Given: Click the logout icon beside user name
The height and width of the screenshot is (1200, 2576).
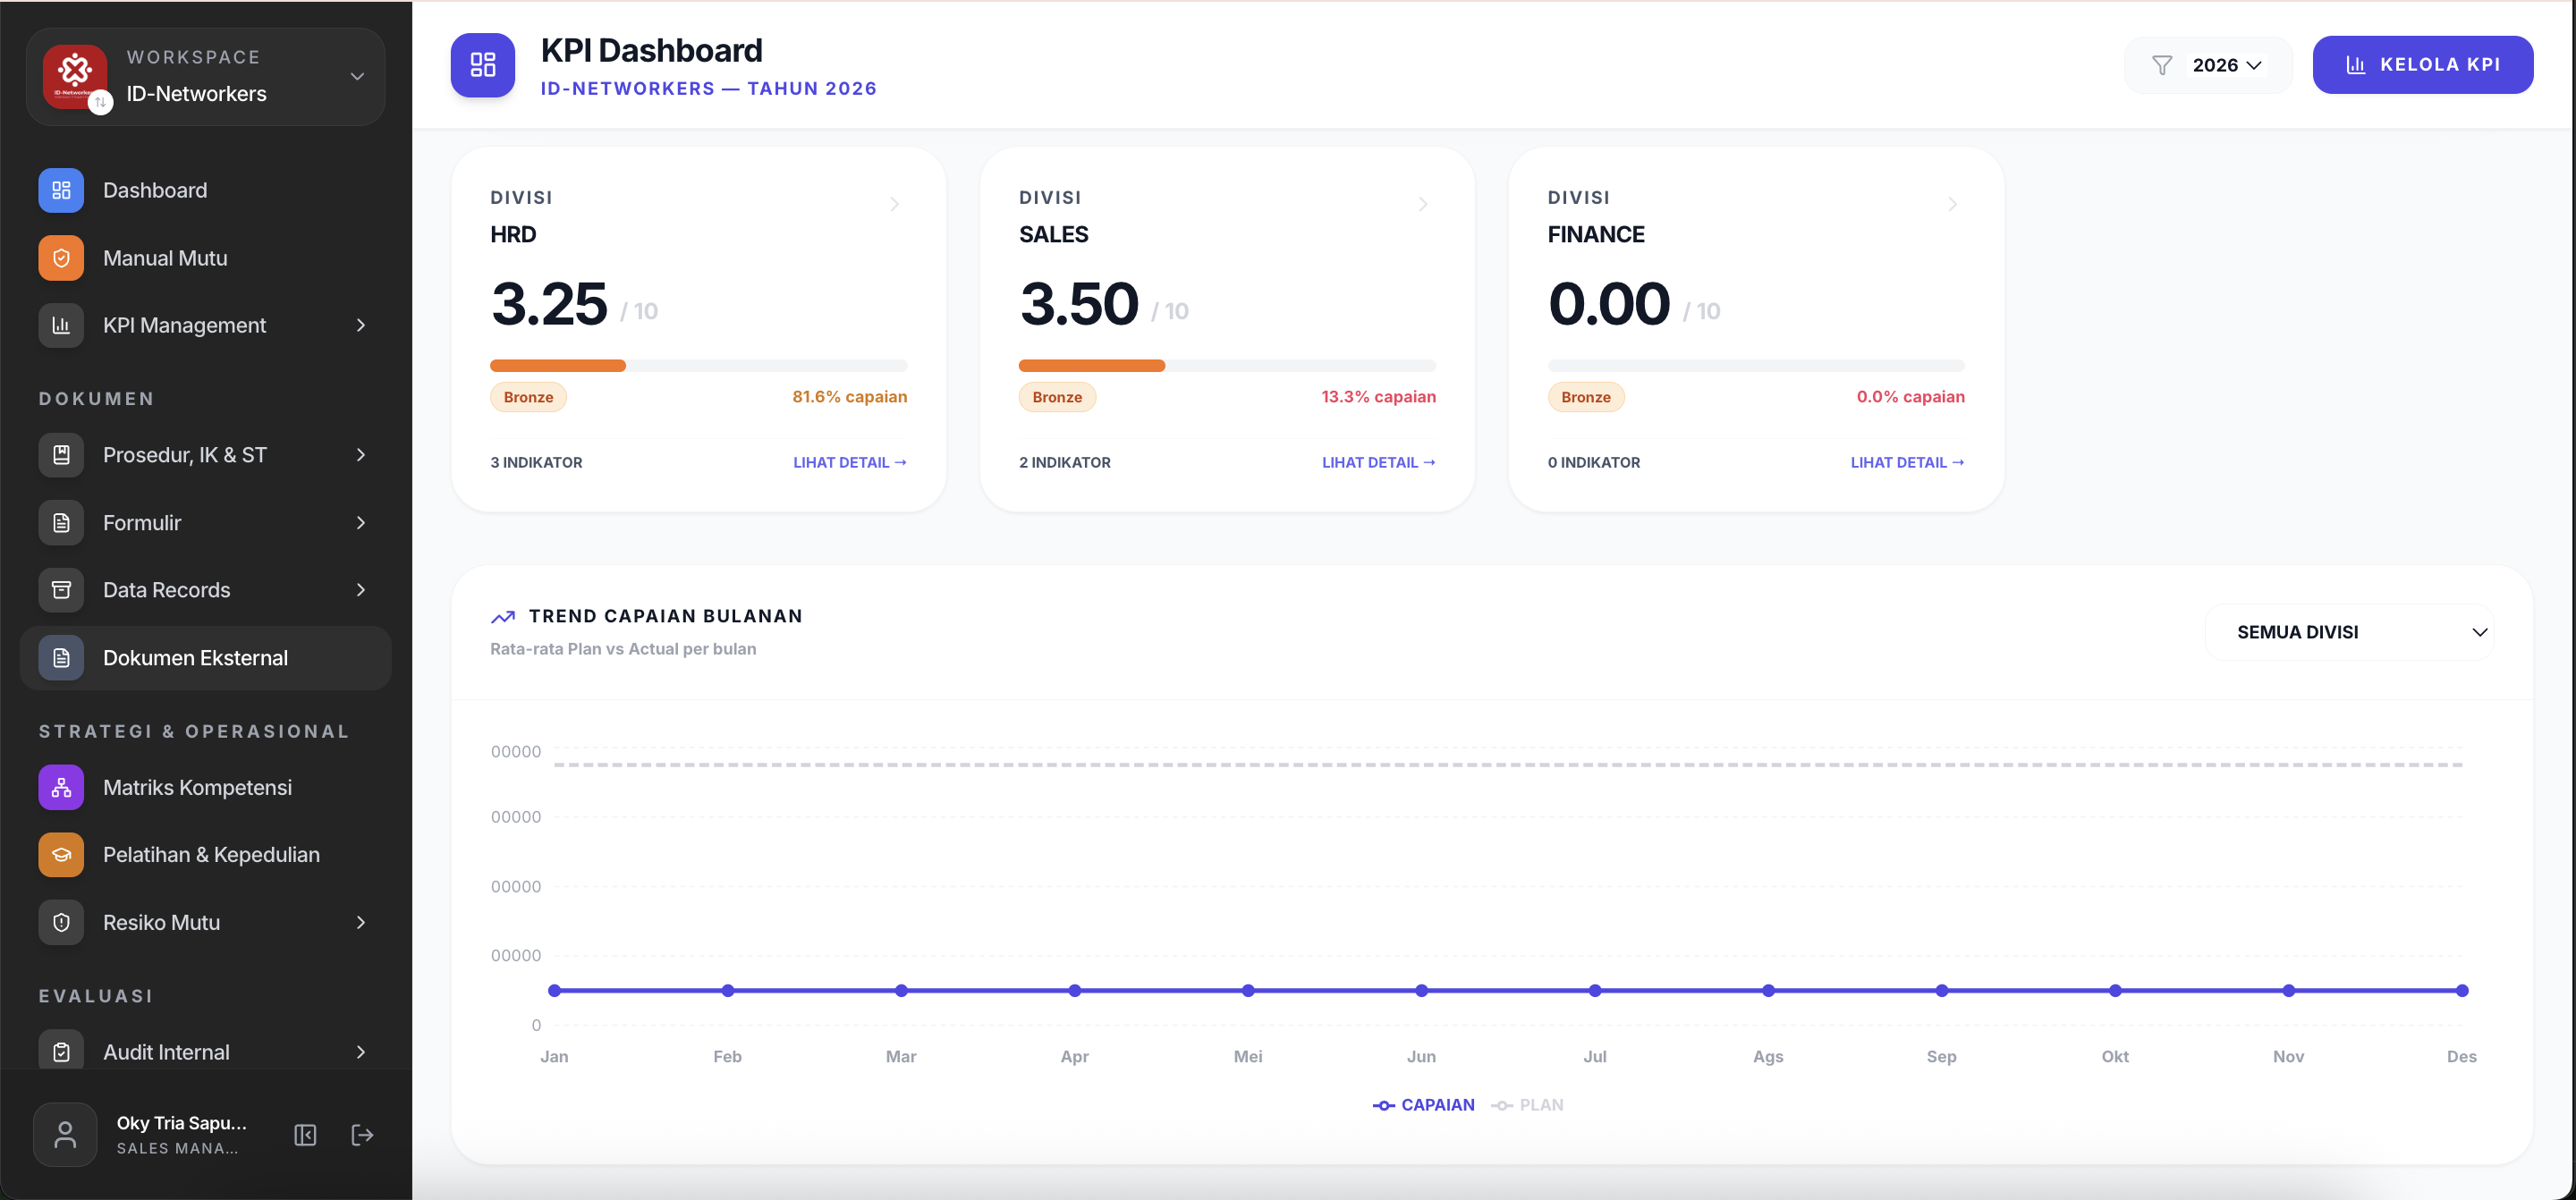Looking at the screenshot, I should [x=362, y=1134].
